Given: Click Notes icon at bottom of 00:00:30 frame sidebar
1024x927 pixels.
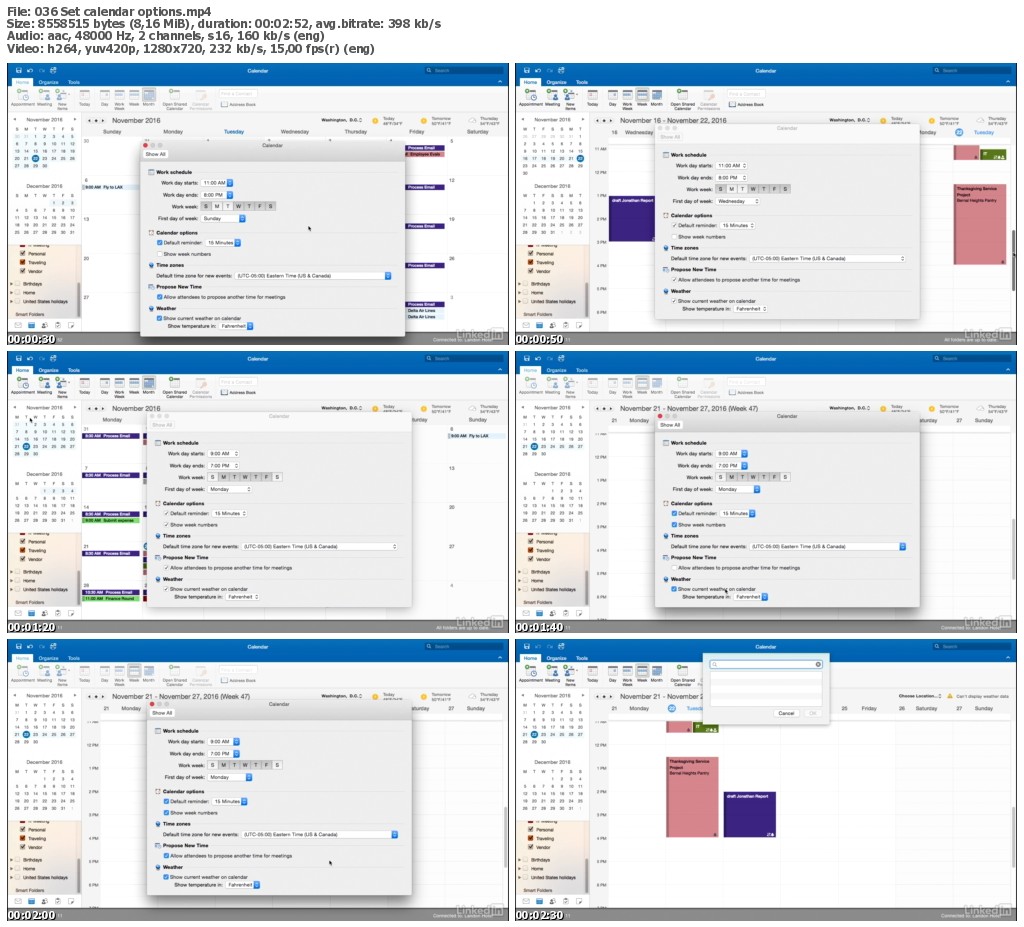Looking at the screenshot, I should [x=71, y=325].
